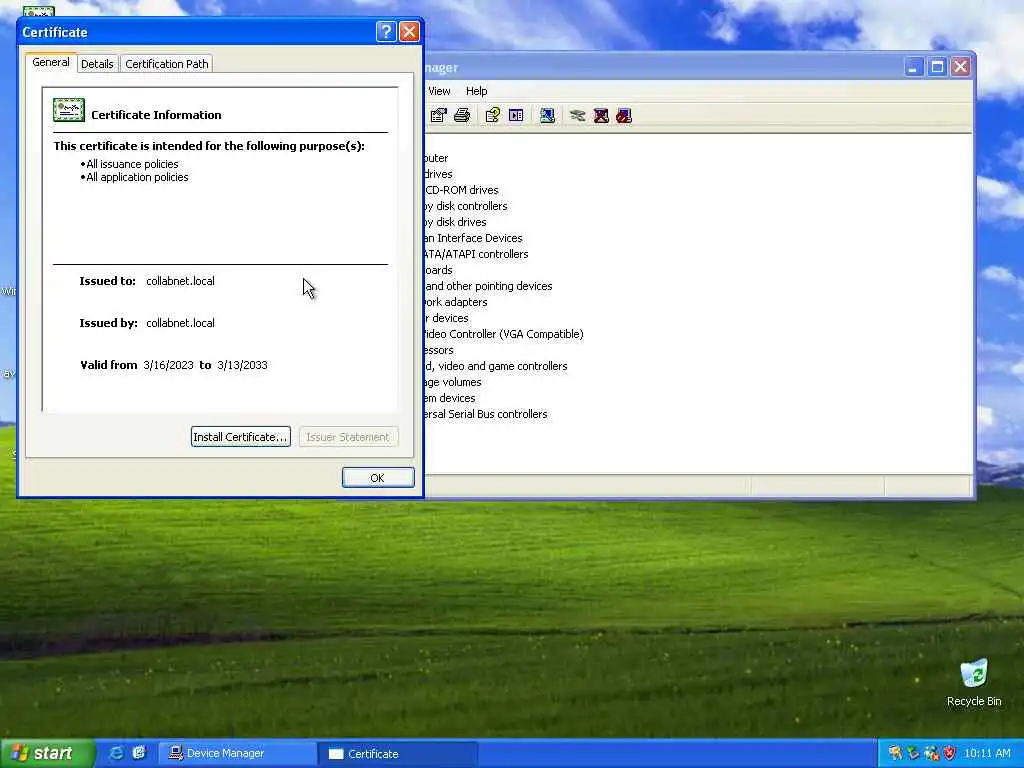Click the 'All issuance policies' text

click(x=132, y=164)
